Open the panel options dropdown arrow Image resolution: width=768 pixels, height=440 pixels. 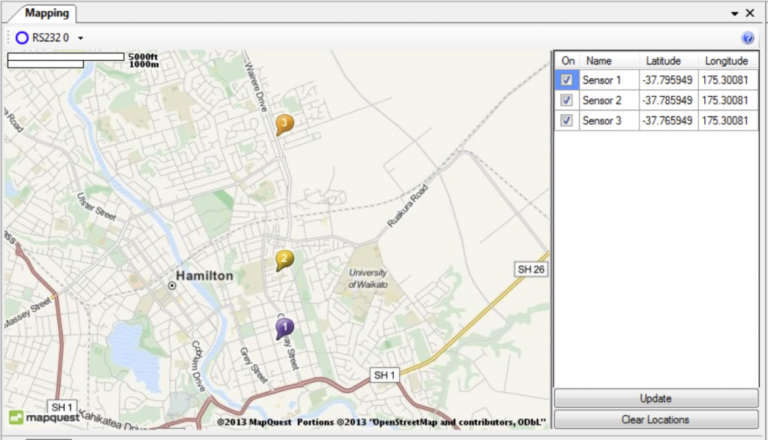click(x=735, y=14)
